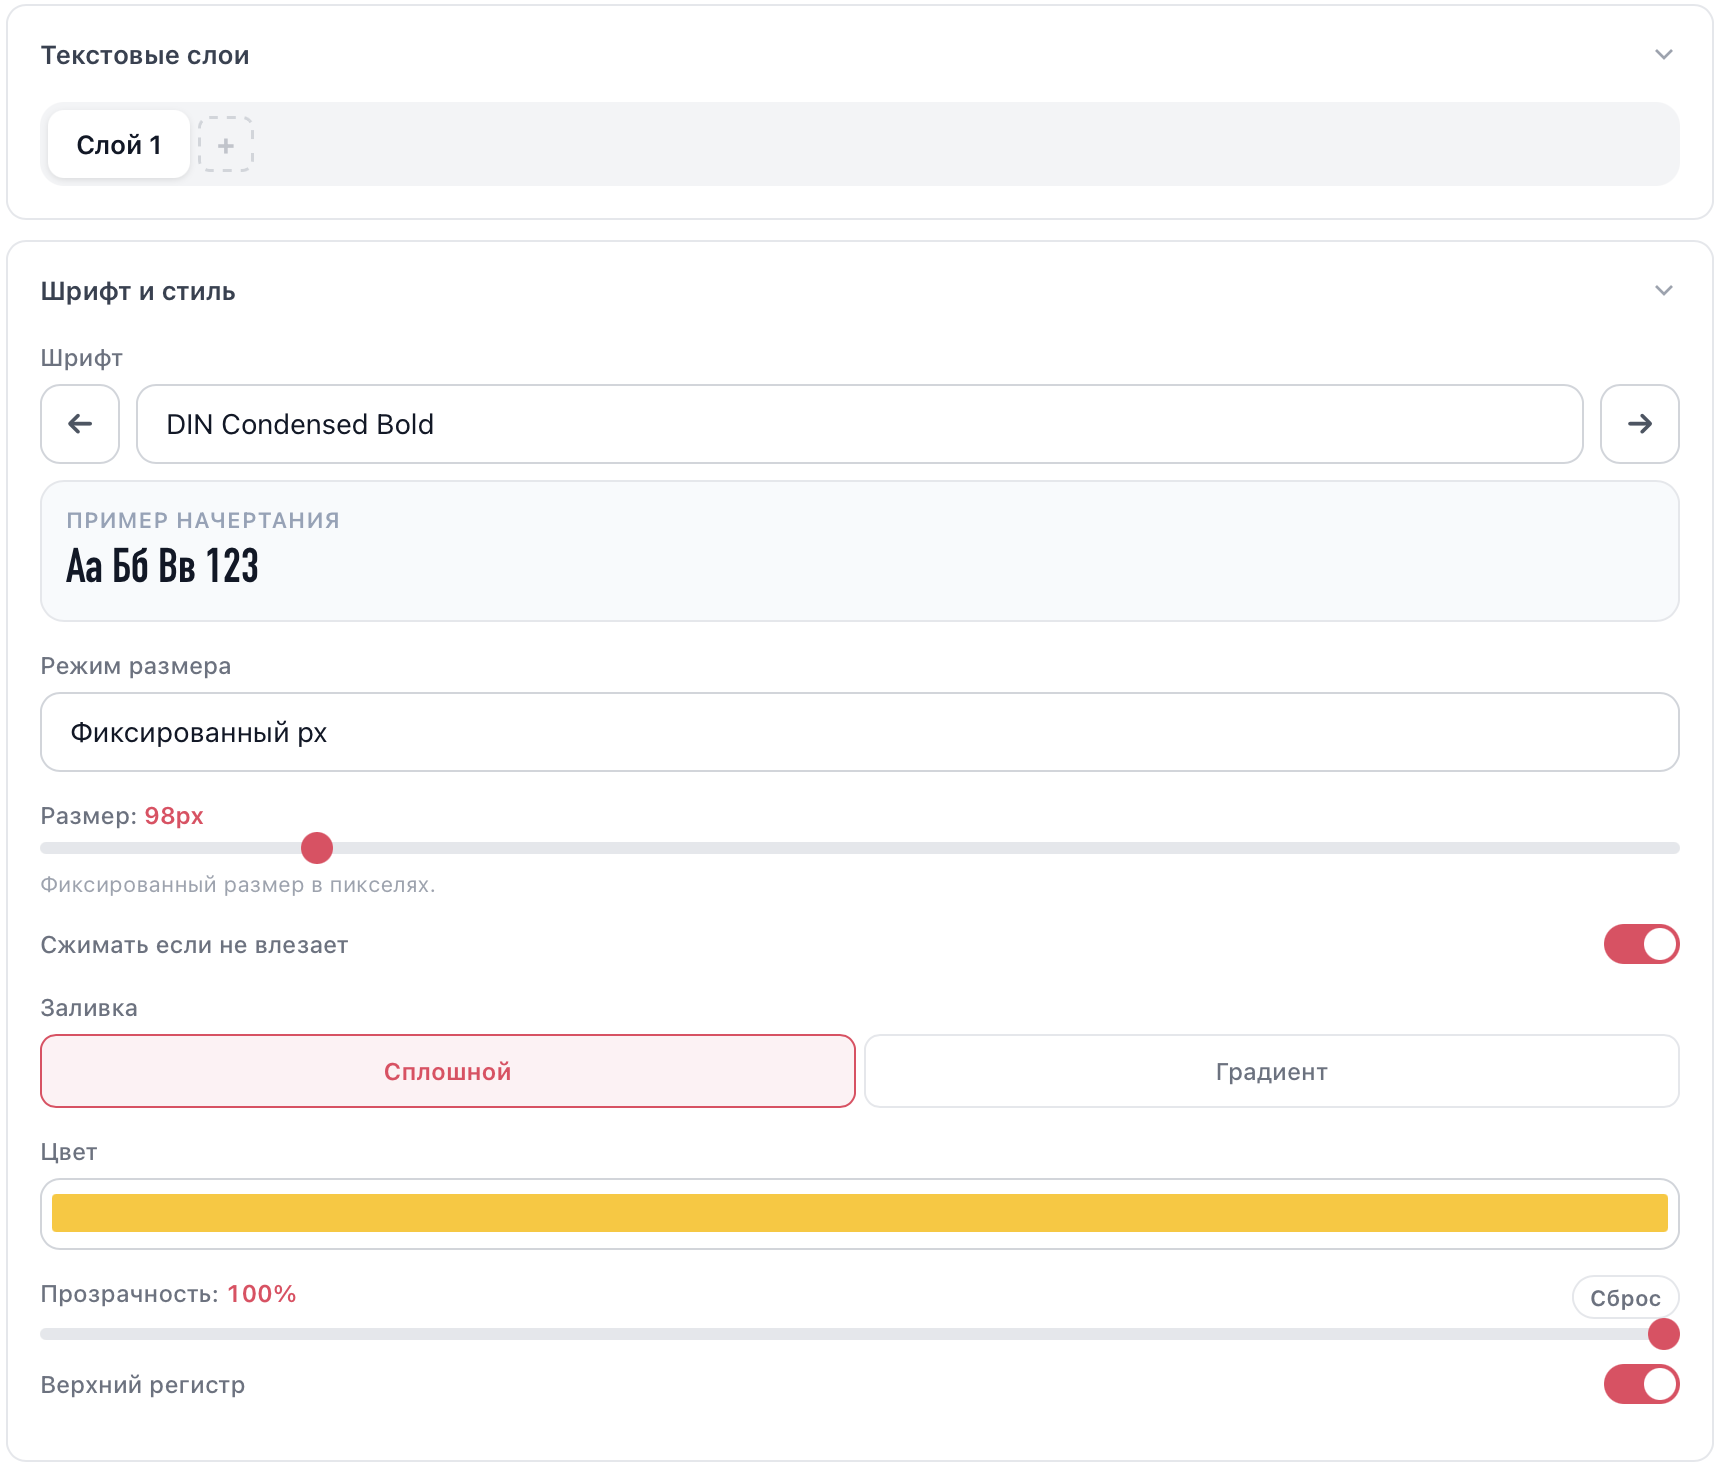Select the Слой 1 layer tab

(119, 145)
